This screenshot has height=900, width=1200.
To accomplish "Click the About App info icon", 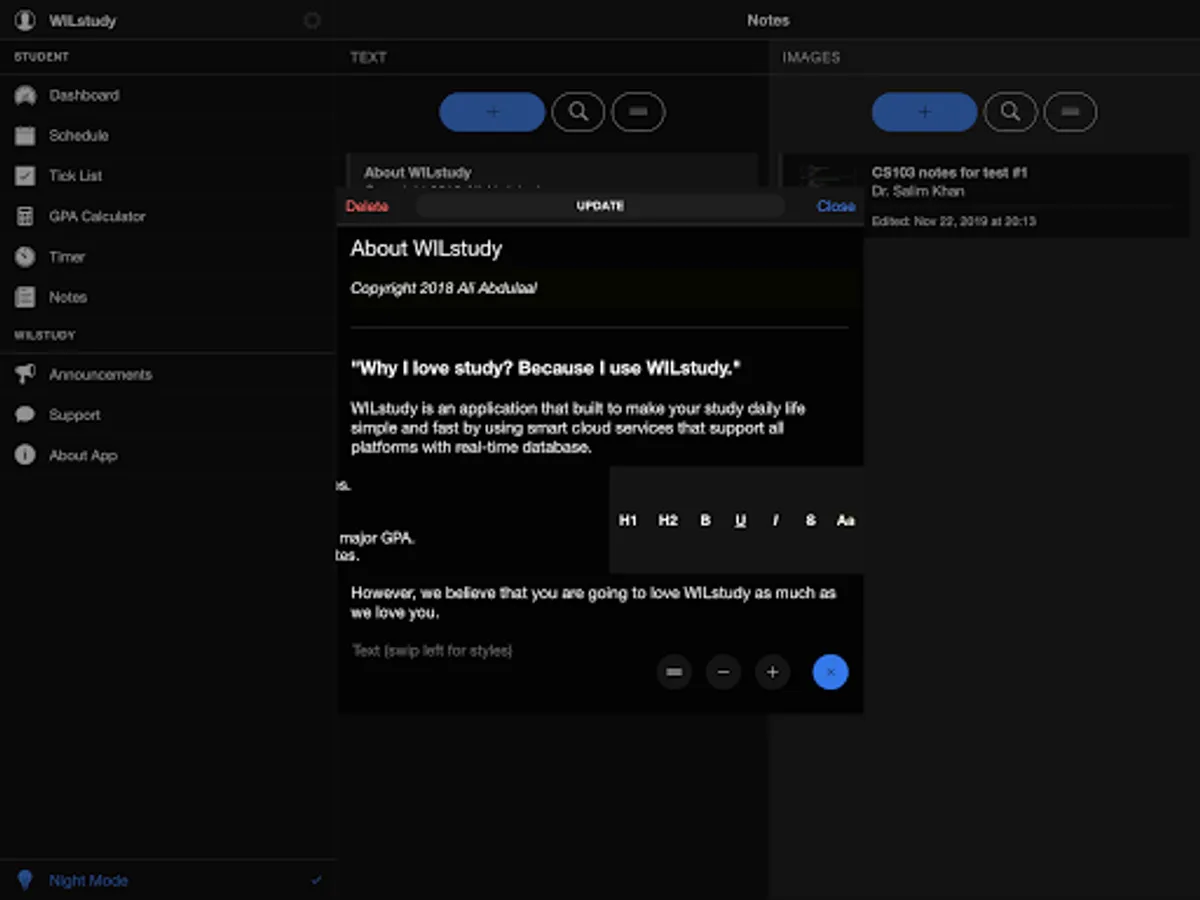I will coord(25,455).
